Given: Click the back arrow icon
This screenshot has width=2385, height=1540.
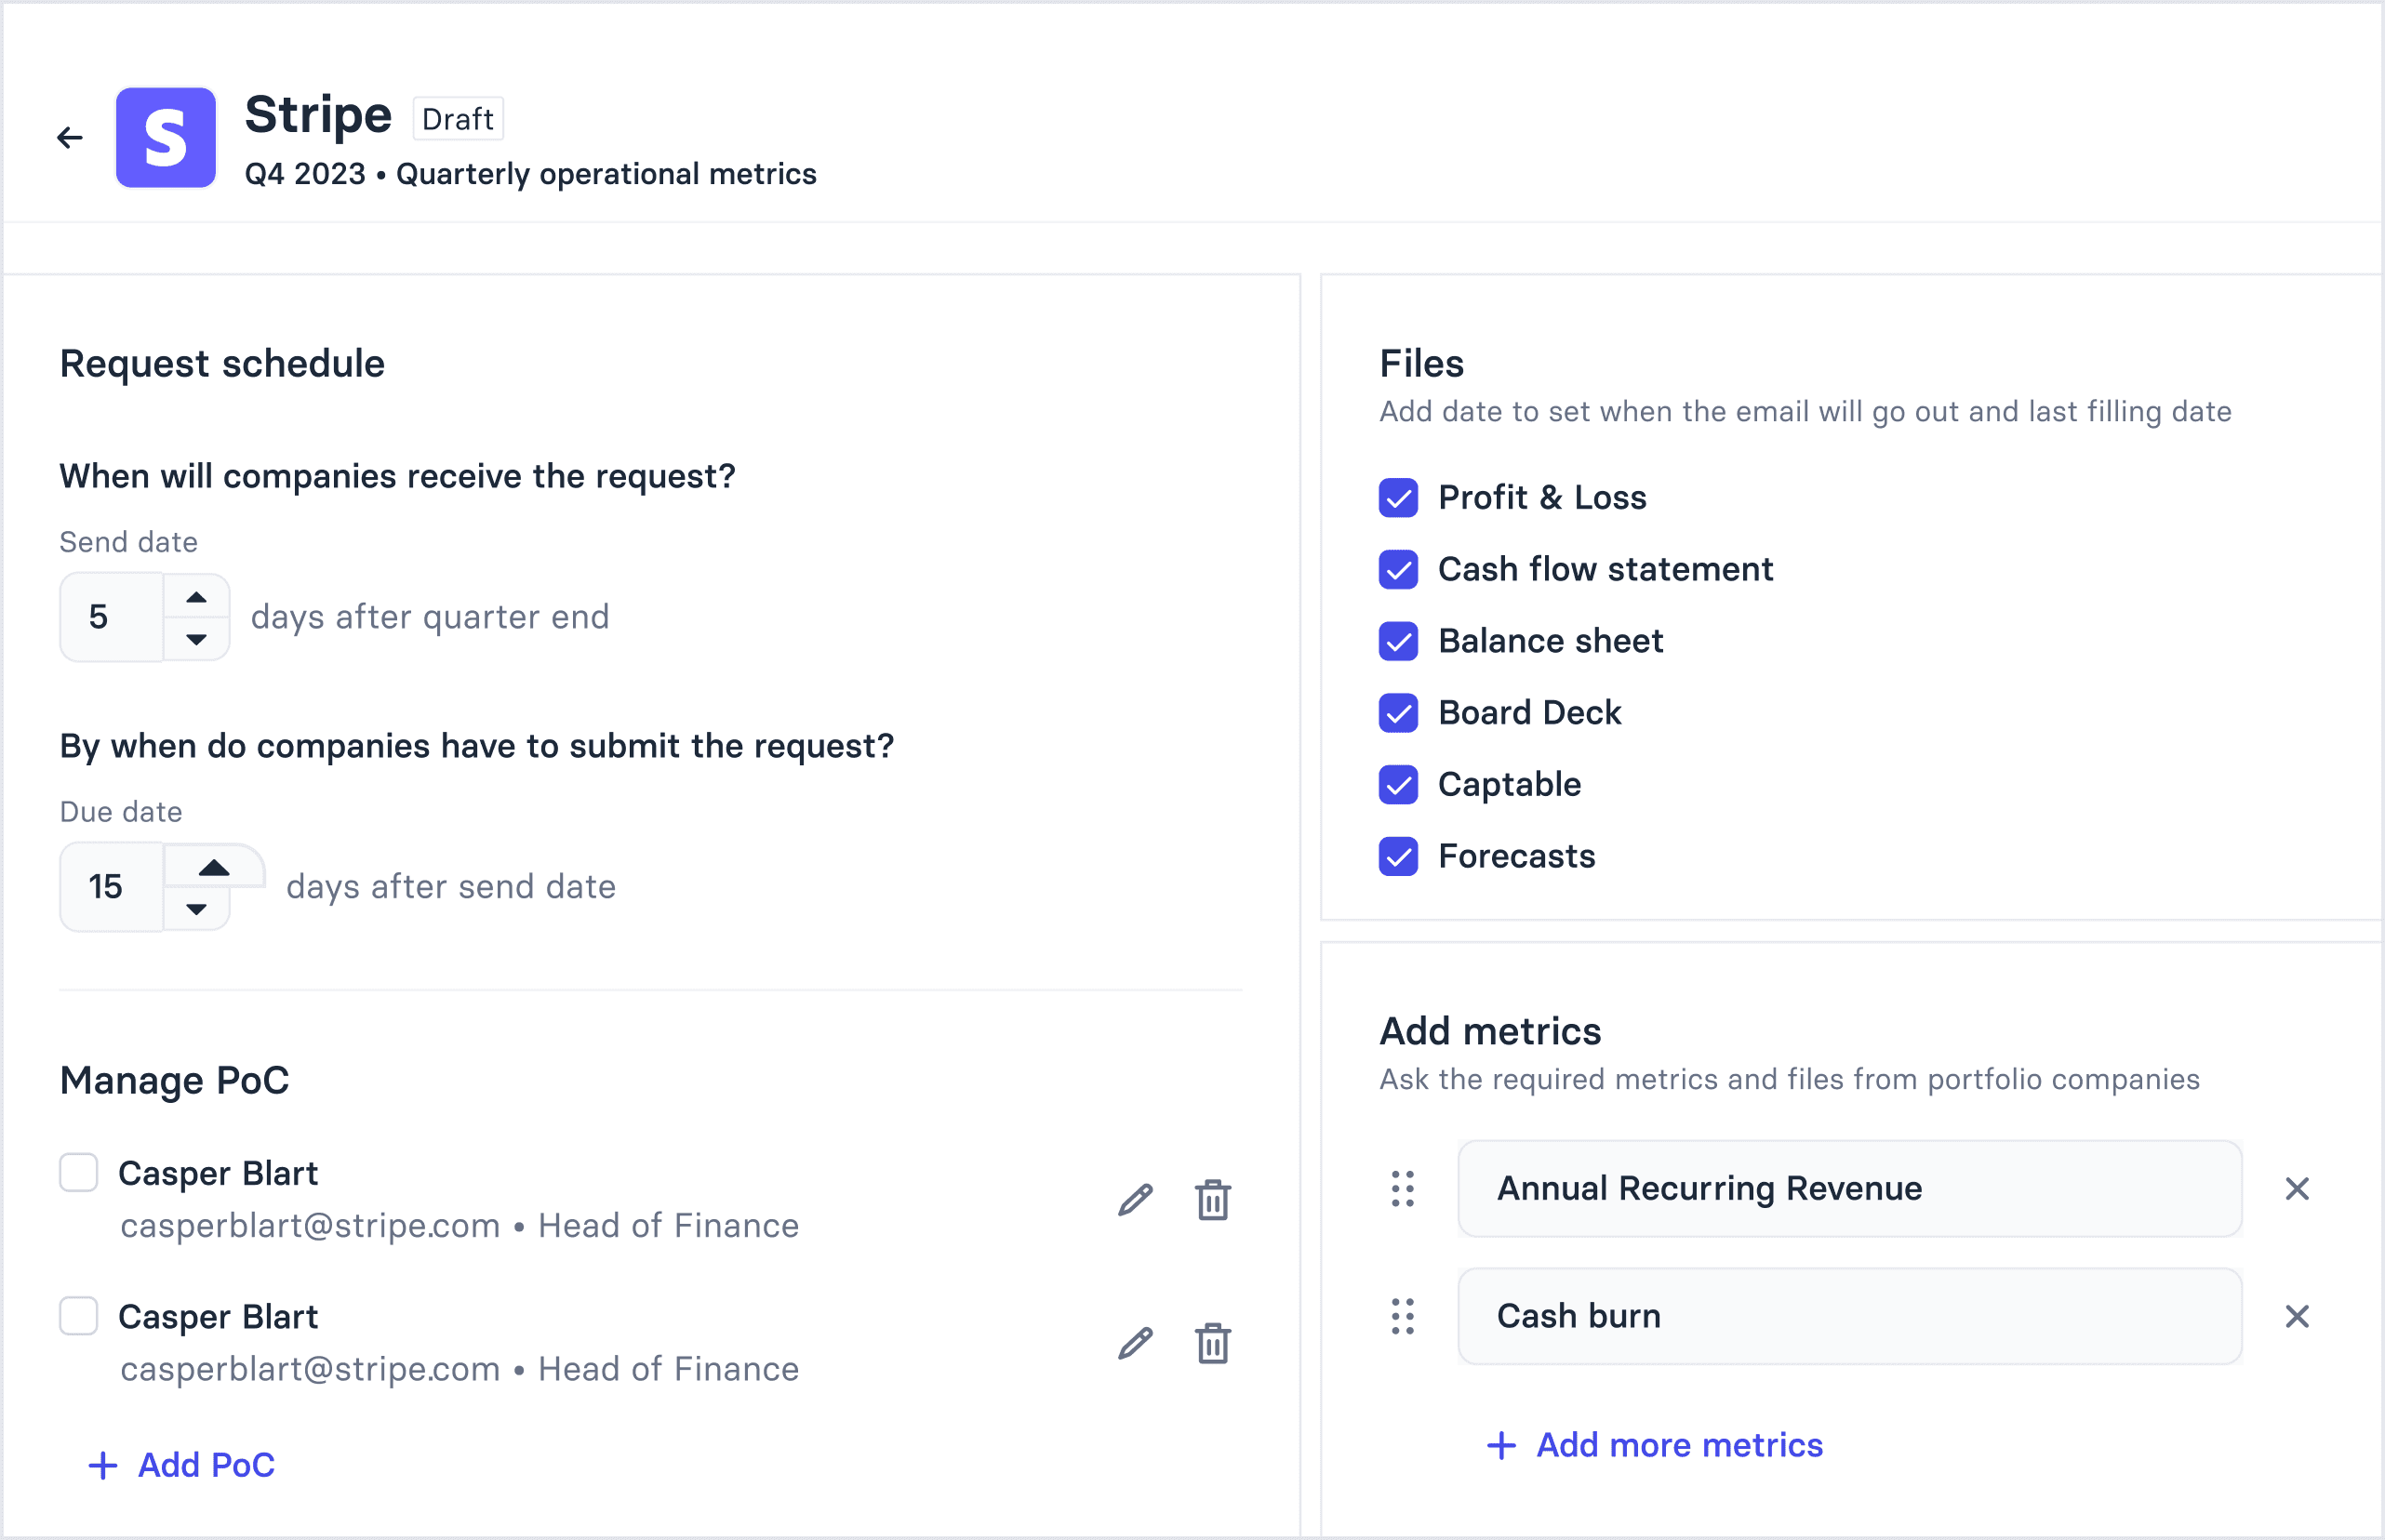Looking at the screenshot, I should 70,137.
